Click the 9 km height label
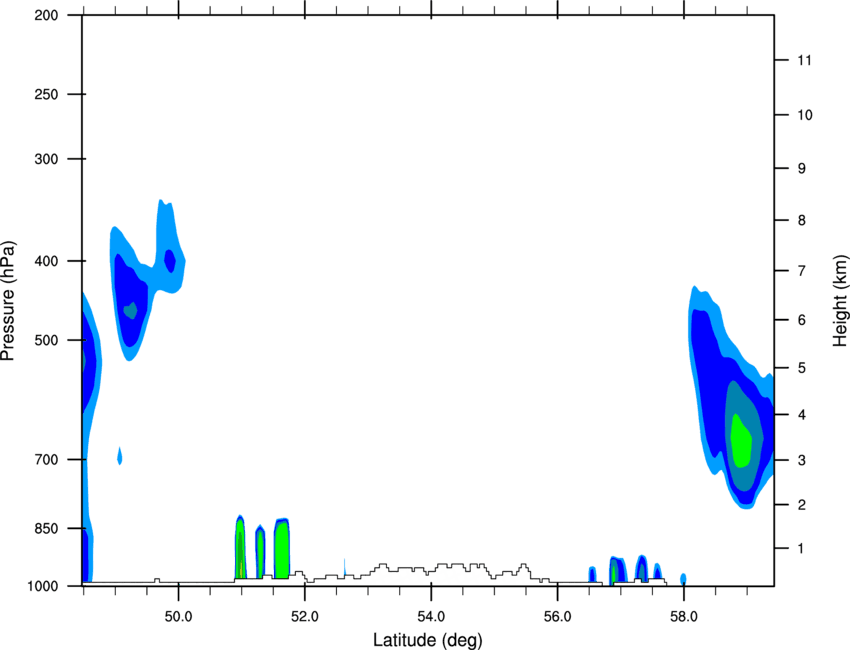This screenshot has width=850, height=650. click(x=802, y=169)
